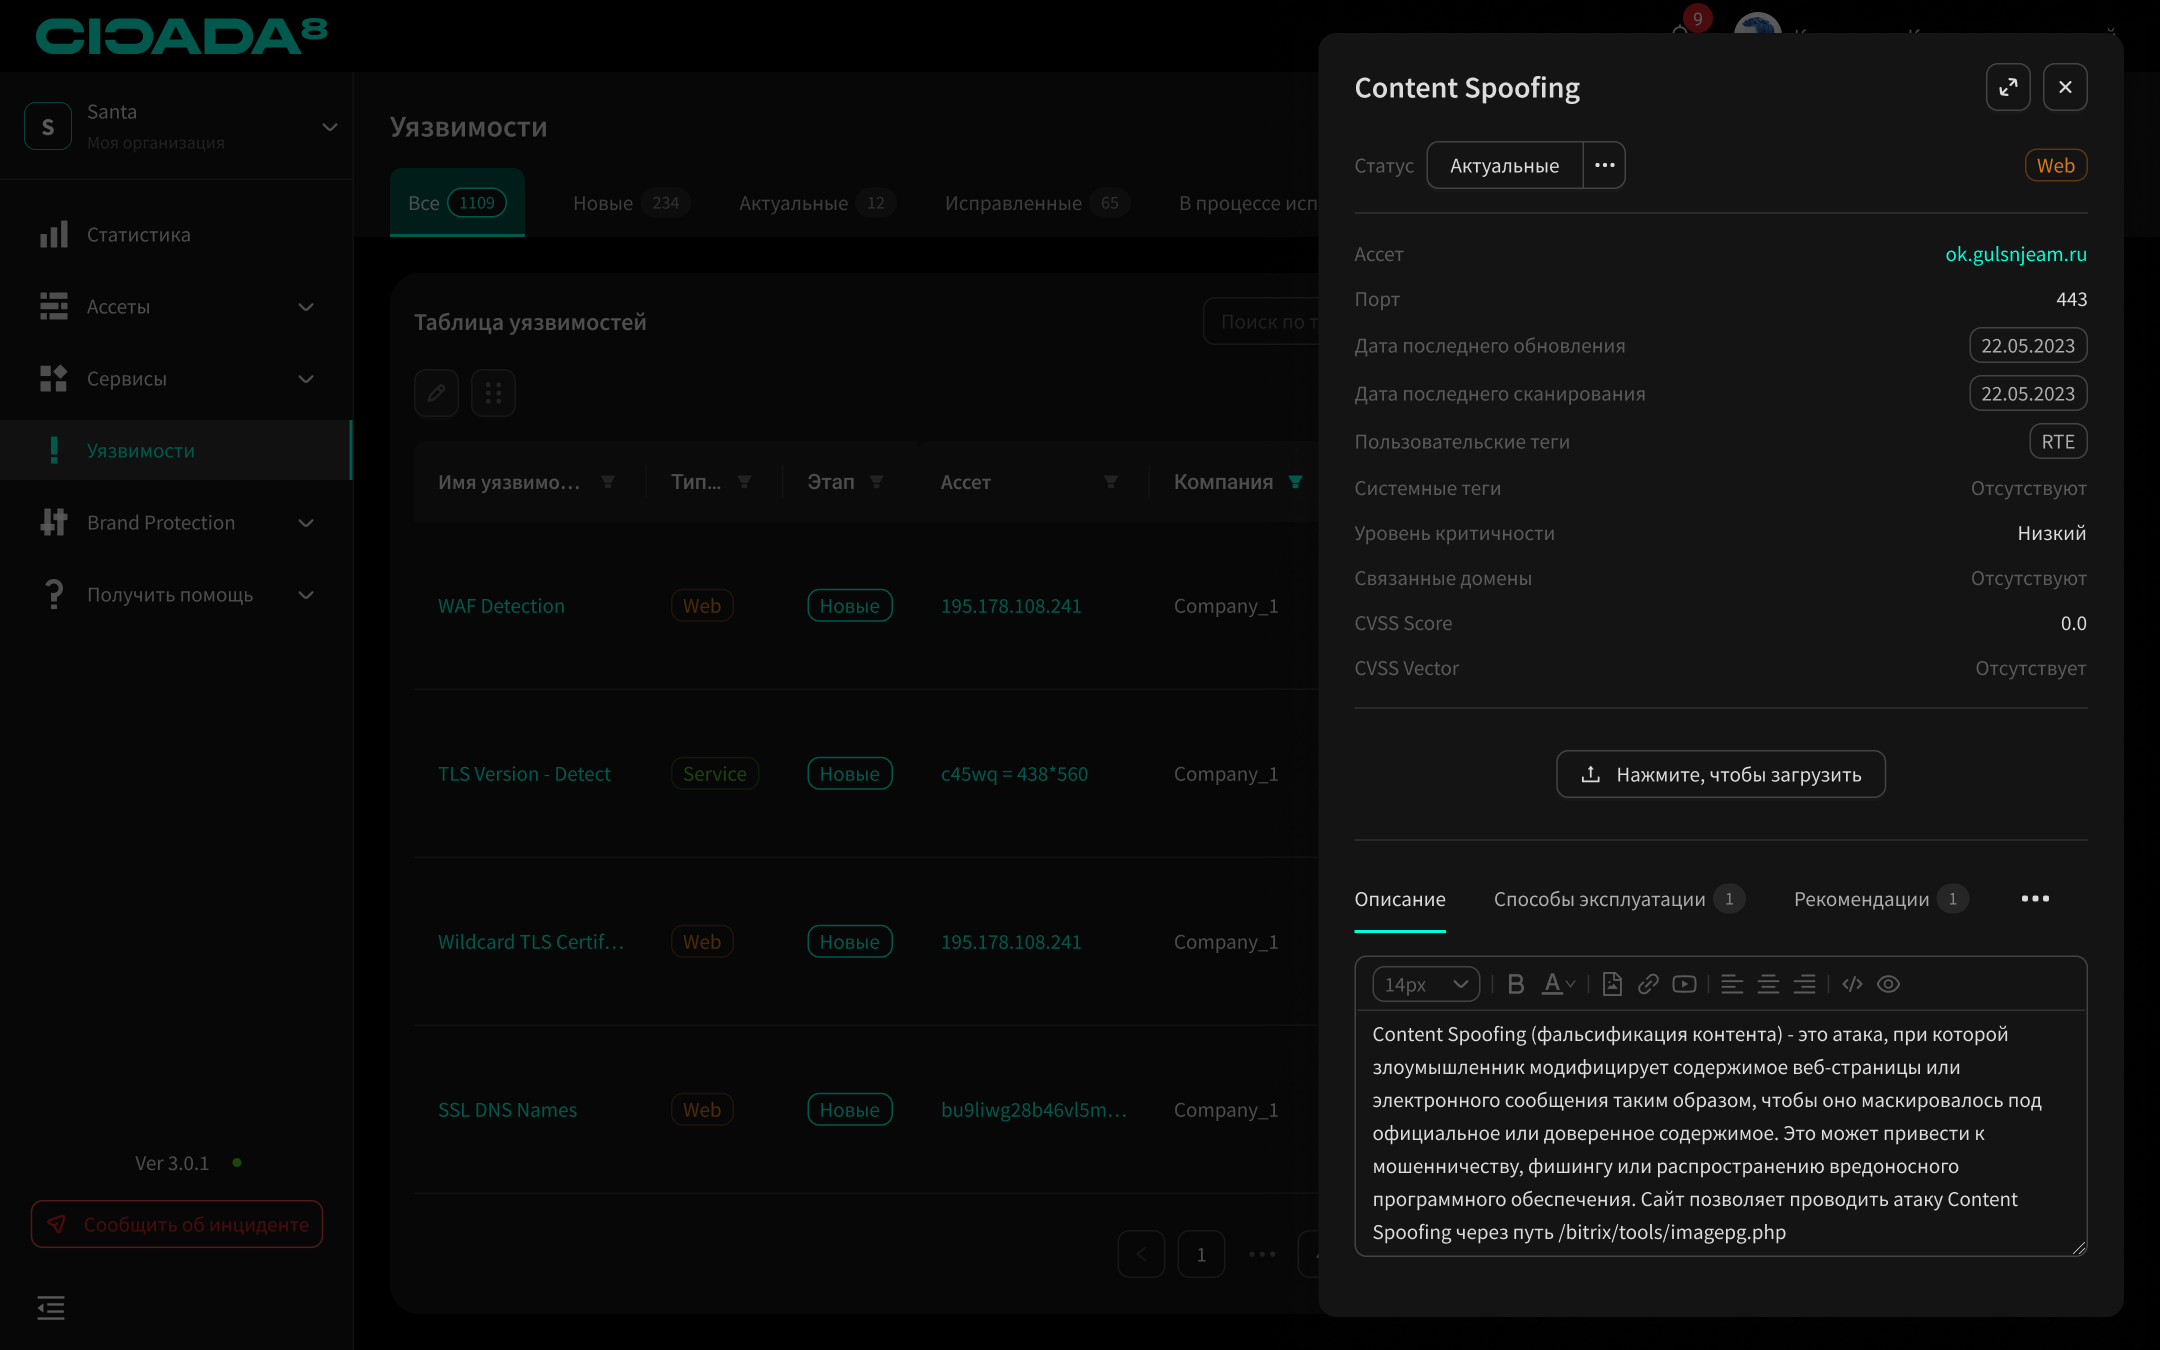Right align the description text
Image resolution: width=2160 pixels, height=1350 pixels.
pyautogui.click(x=1804, y=984)
